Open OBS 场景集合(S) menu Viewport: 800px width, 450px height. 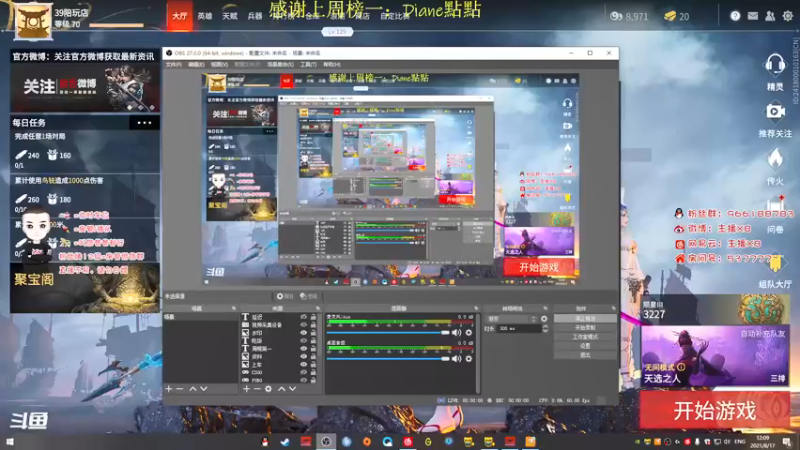(280, 65)
